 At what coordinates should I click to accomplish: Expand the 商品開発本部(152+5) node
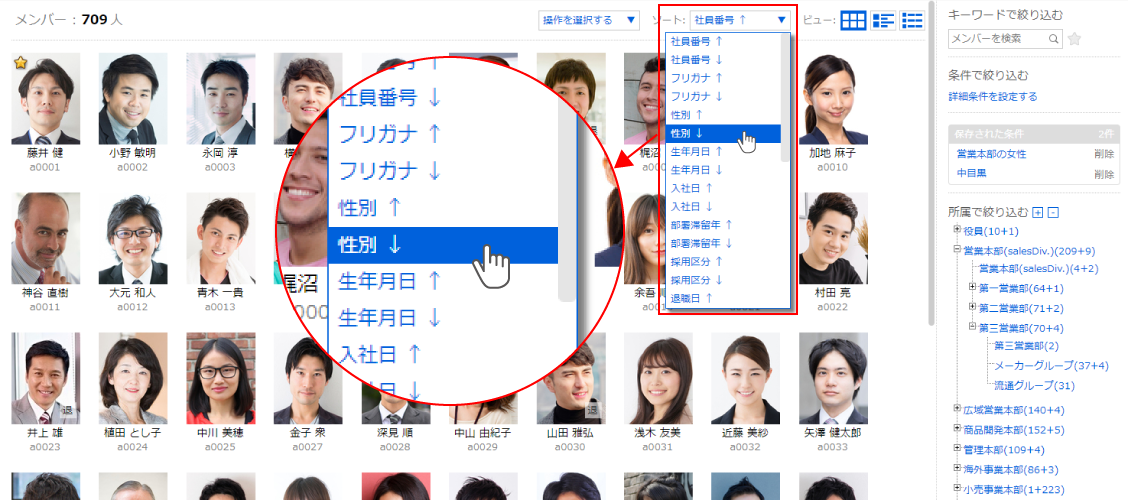pyautogui.click(x=958, y=428)
